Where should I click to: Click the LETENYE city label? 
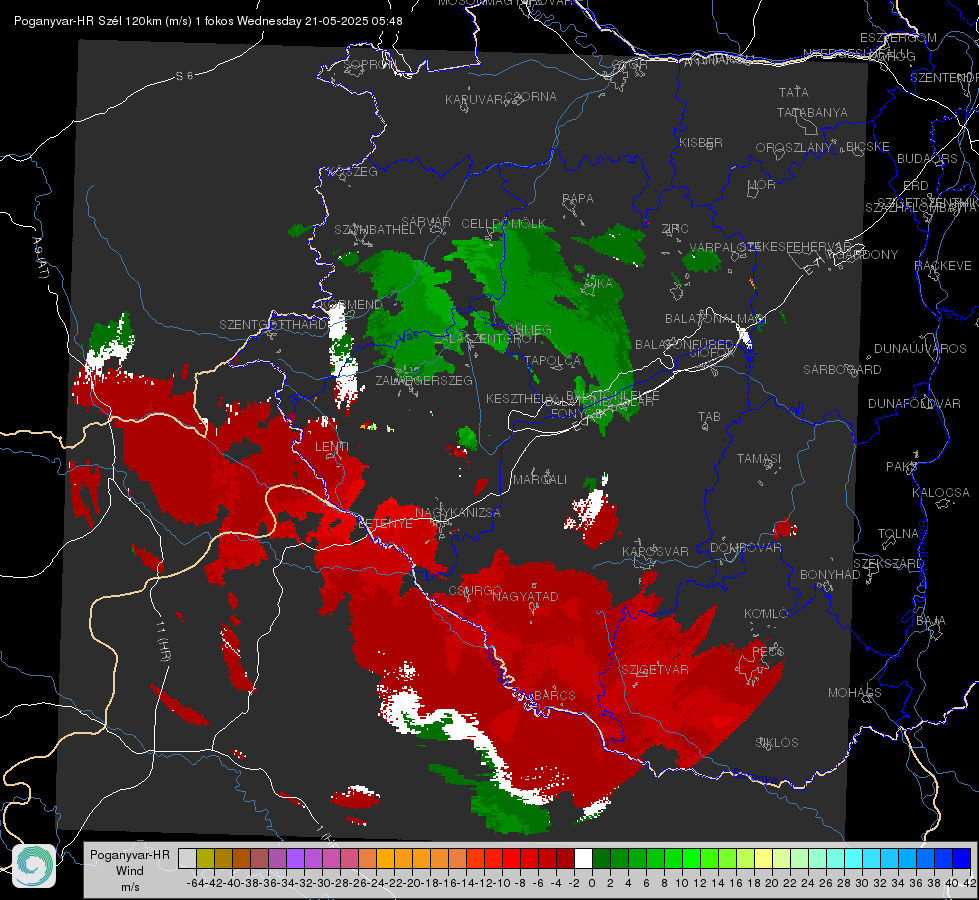385,523
